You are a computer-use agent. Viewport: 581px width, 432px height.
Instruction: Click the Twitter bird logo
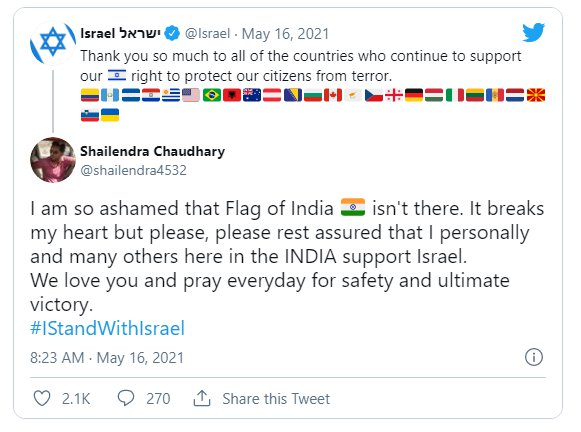pyautogui.click(x=533, y=33)
